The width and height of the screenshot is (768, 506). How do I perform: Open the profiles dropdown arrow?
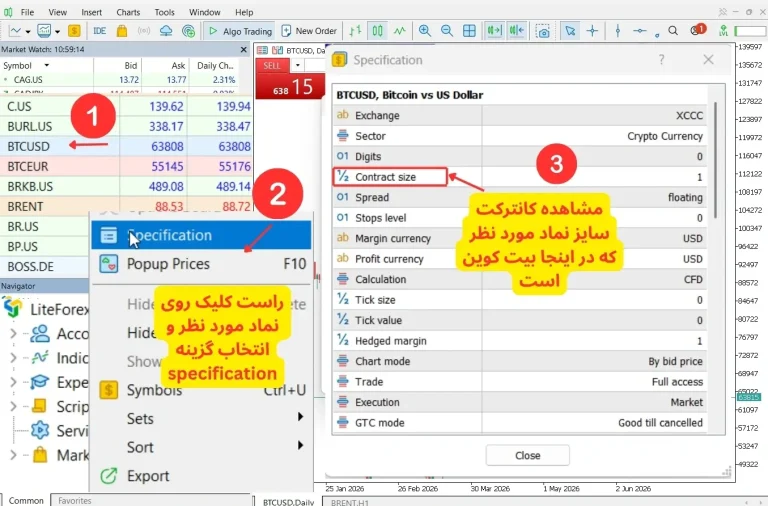click(57, 32)
